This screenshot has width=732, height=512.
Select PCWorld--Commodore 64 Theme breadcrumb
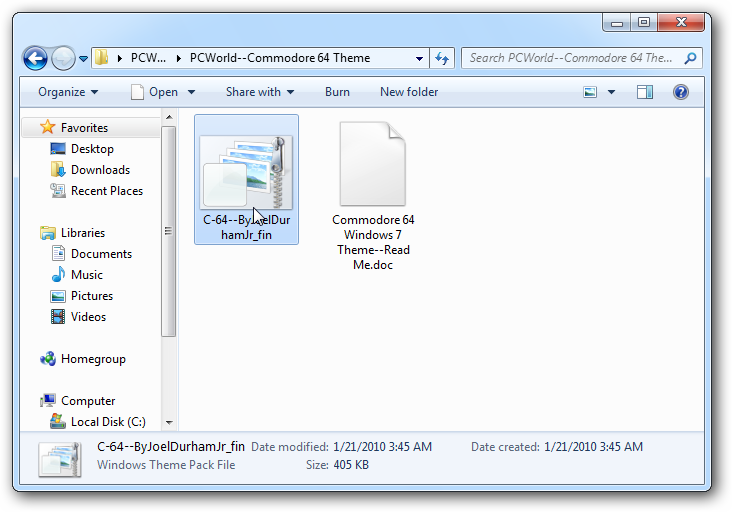(280, 58)
